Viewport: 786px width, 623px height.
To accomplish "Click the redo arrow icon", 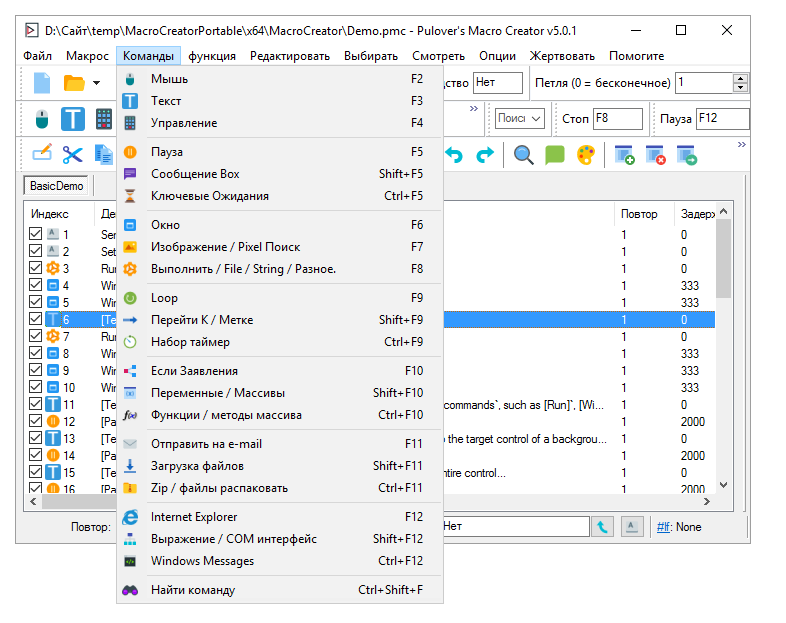I will (x=485, y=155).
